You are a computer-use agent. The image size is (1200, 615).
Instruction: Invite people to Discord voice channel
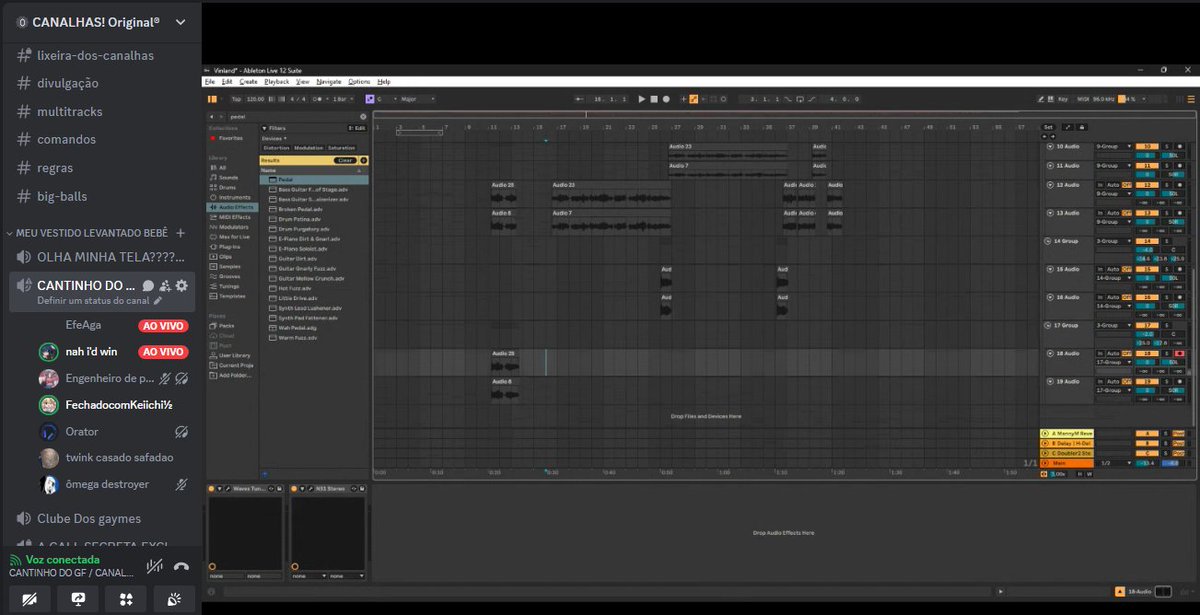tap(165, 285)
